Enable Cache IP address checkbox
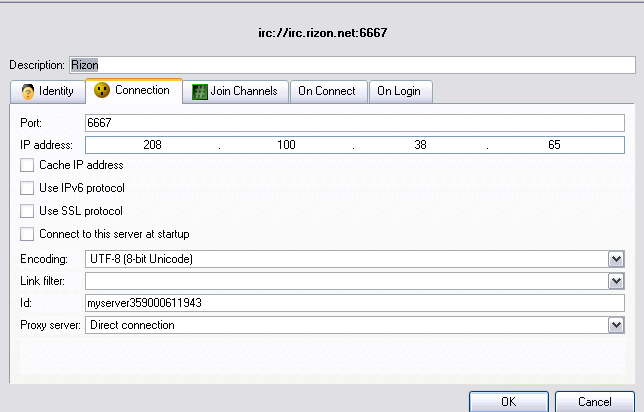644x412 pixels. (x=27, y=165)
